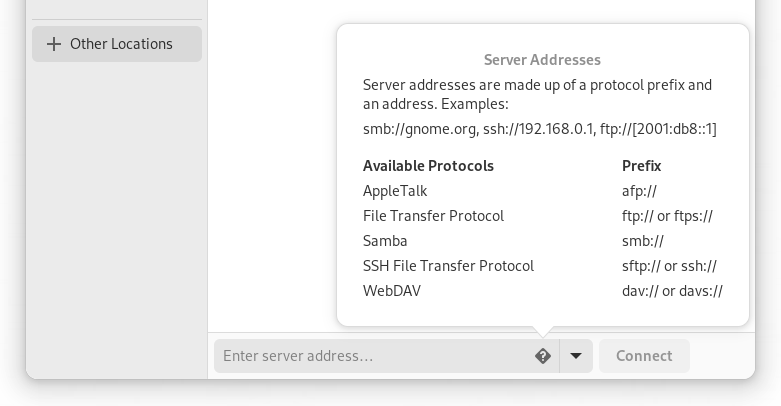
Task: Click the AppleTalk protocol entry
Action: tap(395, 191)
